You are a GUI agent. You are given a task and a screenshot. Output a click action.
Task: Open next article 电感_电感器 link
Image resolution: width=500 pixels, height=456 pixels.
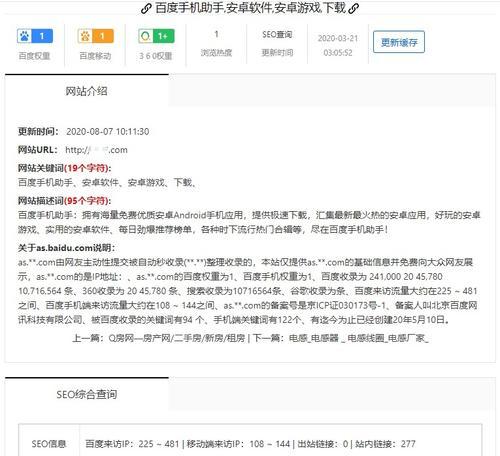tap(359, 338)
